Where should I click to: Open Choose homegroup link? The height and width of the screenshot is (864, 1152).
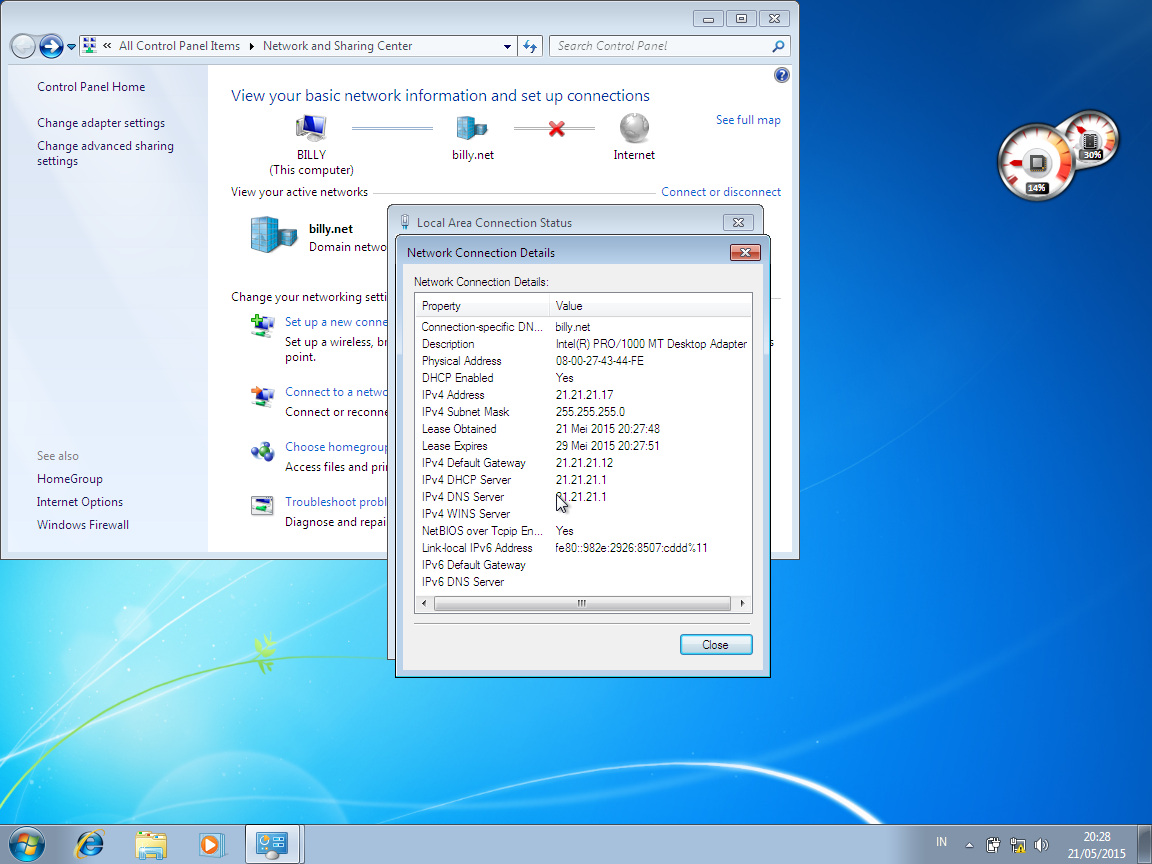pos(336,447)
